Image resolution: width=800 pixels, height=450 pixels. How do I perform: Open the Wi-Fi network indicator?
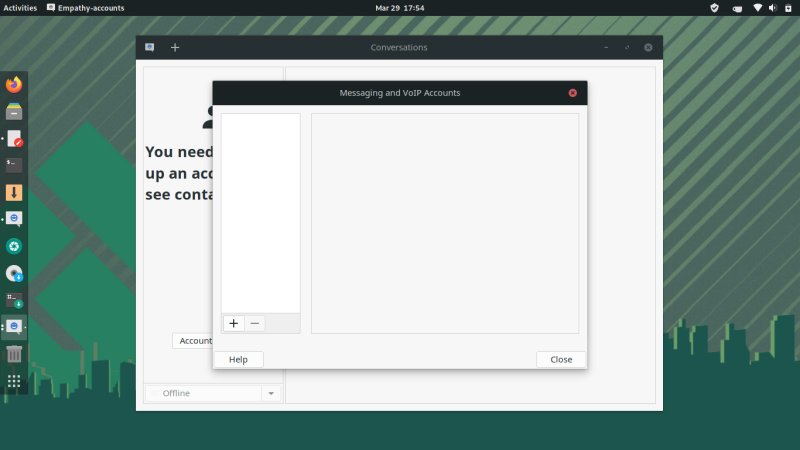758,8
